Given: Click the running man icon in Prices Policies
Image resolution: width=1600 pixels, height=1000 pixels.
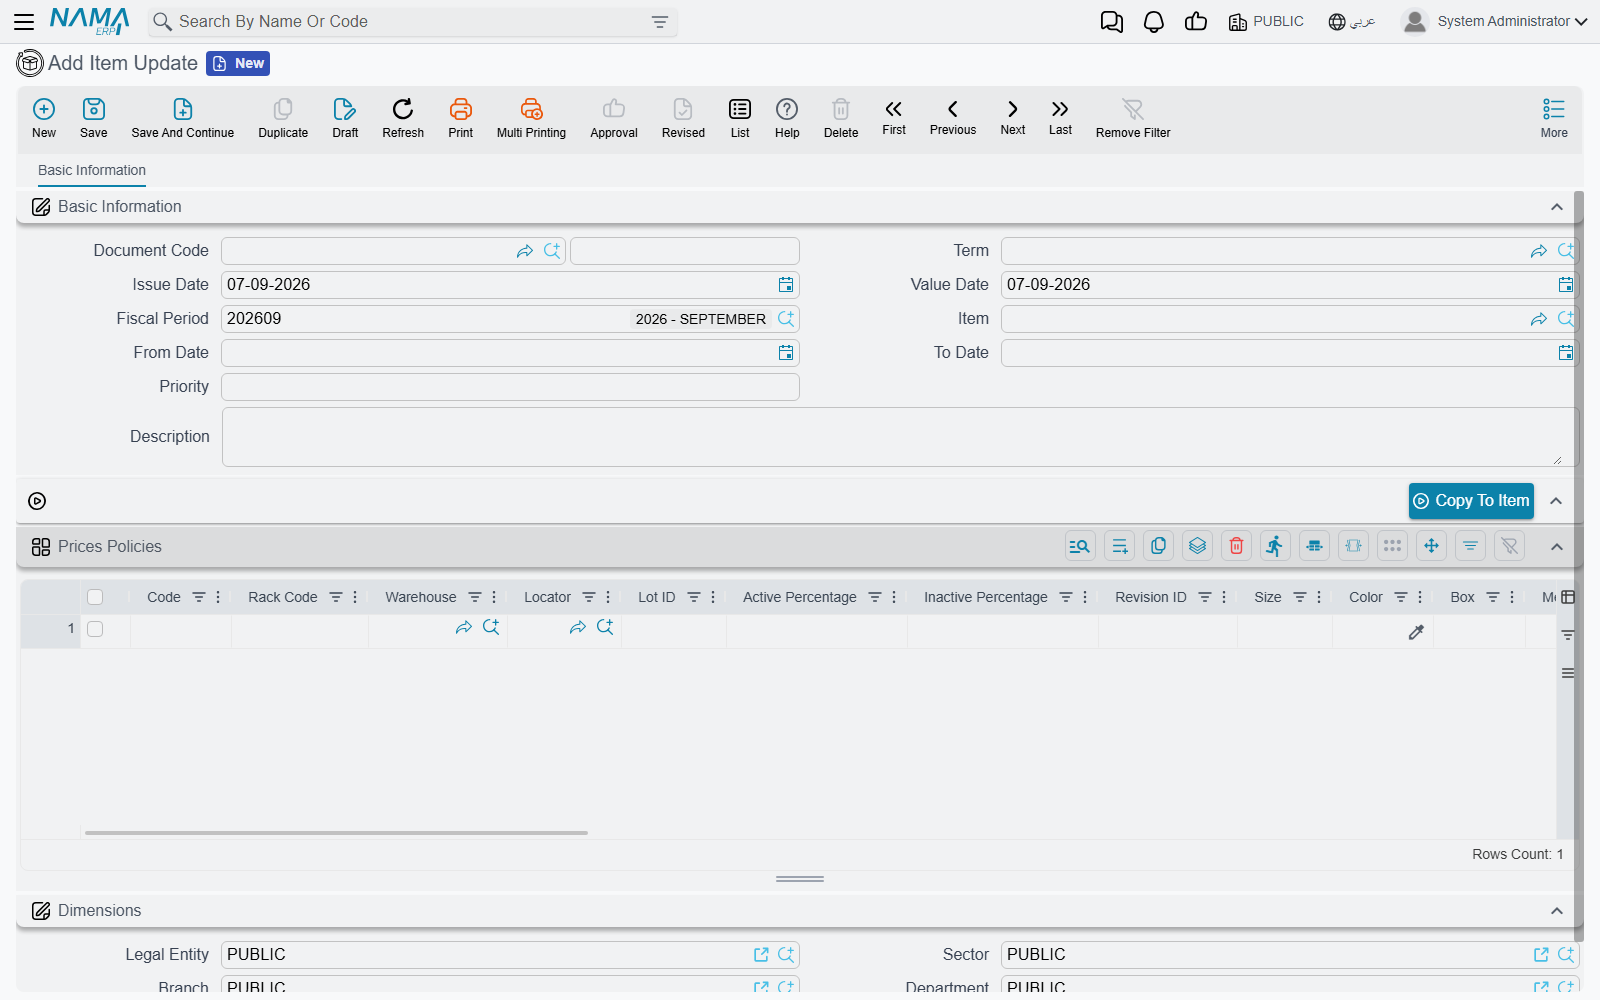Looking at the screenshot, I should coord(1275,546).
